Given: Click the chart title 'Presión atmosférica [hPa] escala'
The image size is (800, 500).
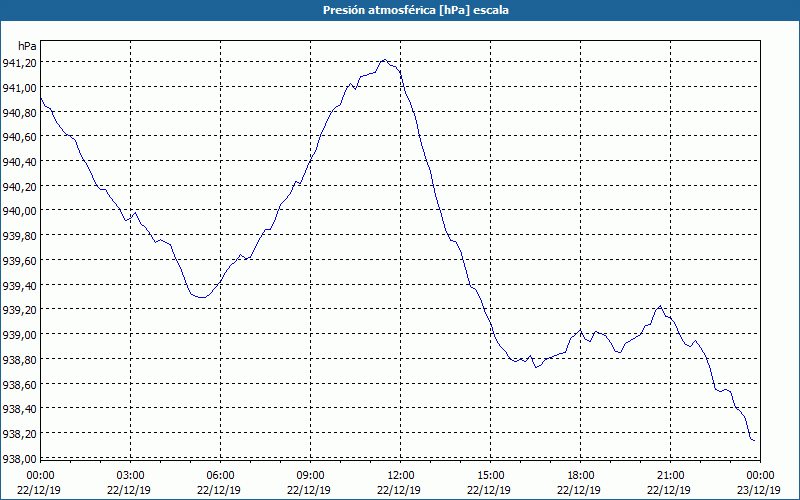Looking at the screenshot, I should (416, 10).
